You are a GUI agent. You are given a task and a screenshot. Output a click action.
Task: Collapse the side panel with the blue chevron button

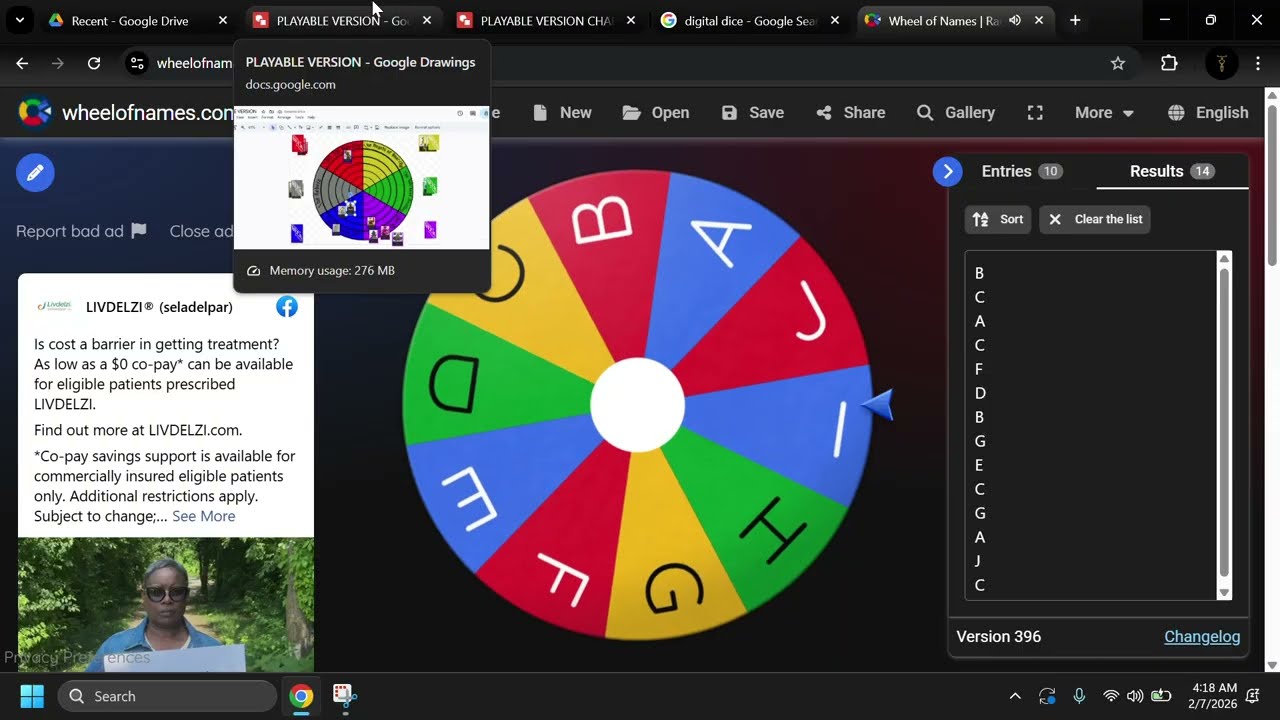click(947, 171)
